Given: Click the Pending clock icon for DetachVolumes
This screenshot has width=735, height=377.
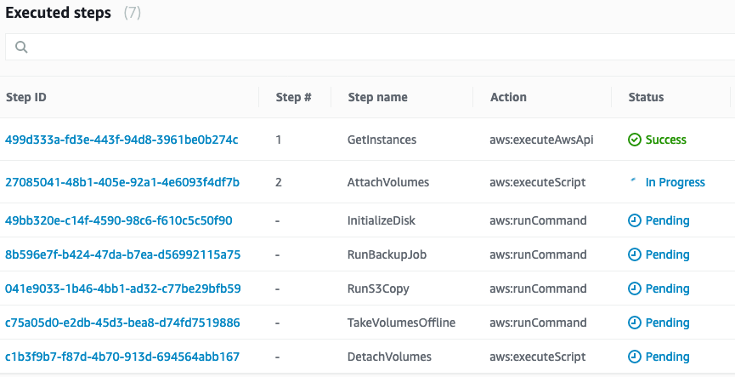Looking at the screenshot, I should pyautogui.click(x=634, y=357).
